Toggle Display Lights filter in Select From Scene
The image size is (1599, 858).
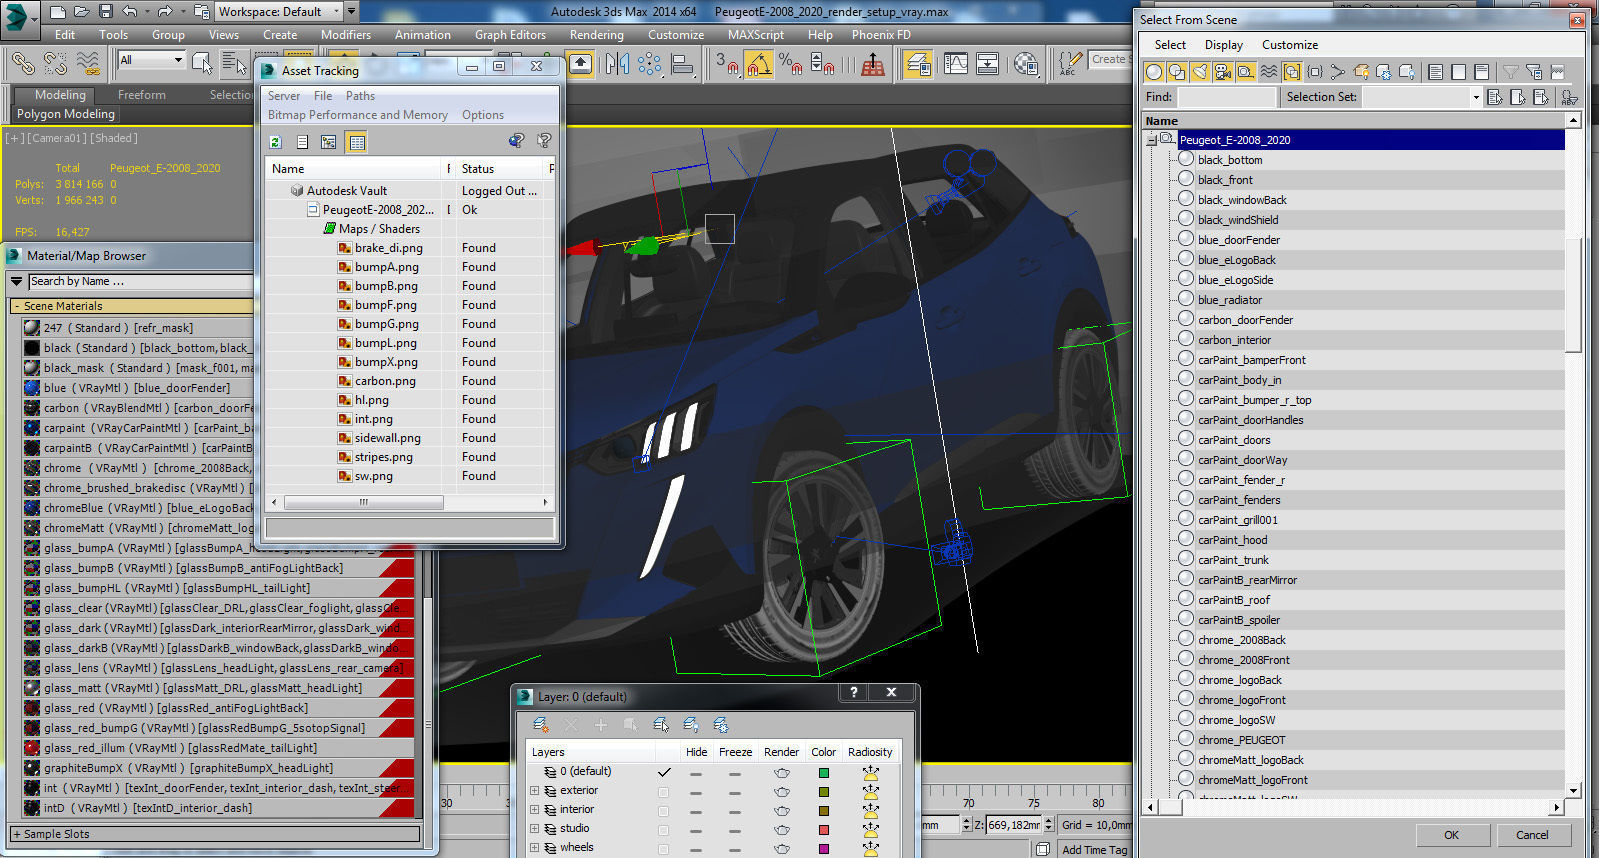pos(1200,72)
